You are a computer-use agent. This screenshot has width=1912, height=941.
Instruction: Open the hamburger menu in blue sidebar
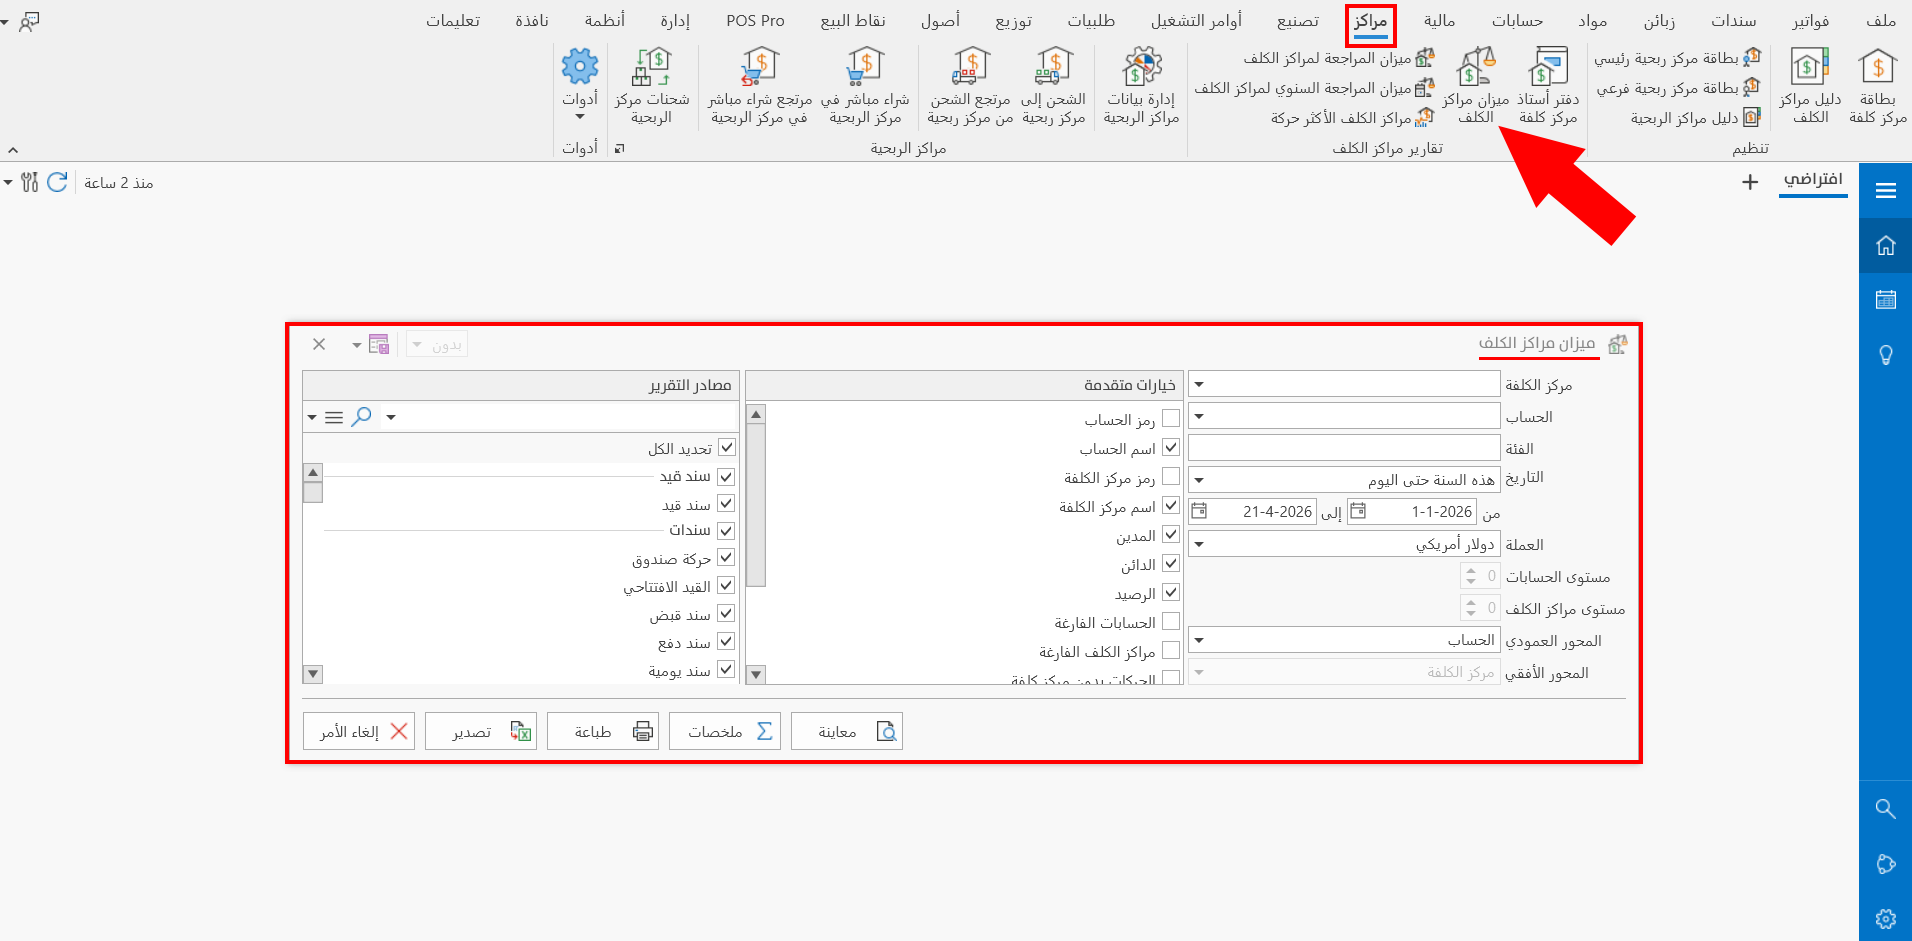tap(1886, 190)
